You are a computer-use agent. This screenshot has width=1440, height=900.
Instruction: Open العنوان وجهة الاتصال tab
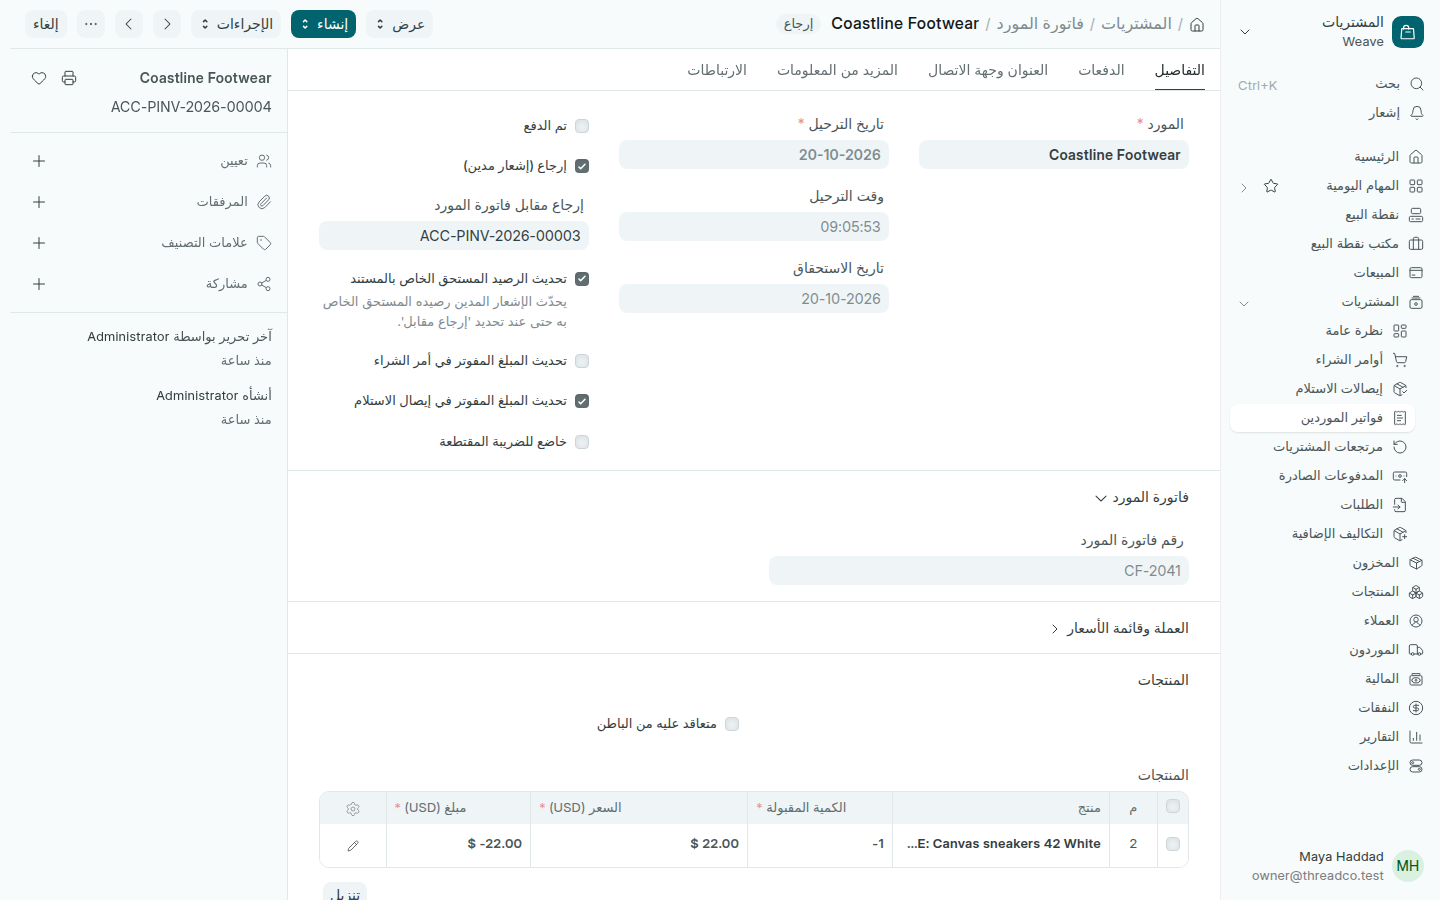(x=988, y=70)
